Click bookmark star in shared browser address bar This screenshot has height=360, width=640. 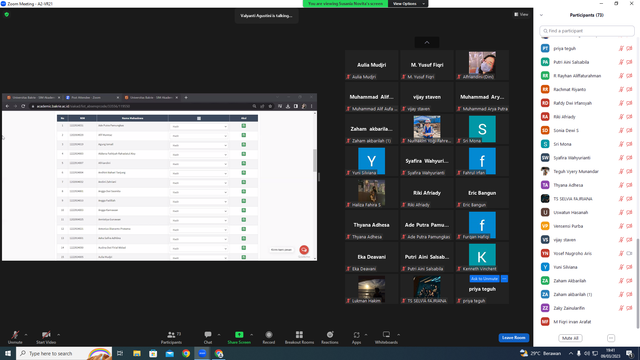270,106
